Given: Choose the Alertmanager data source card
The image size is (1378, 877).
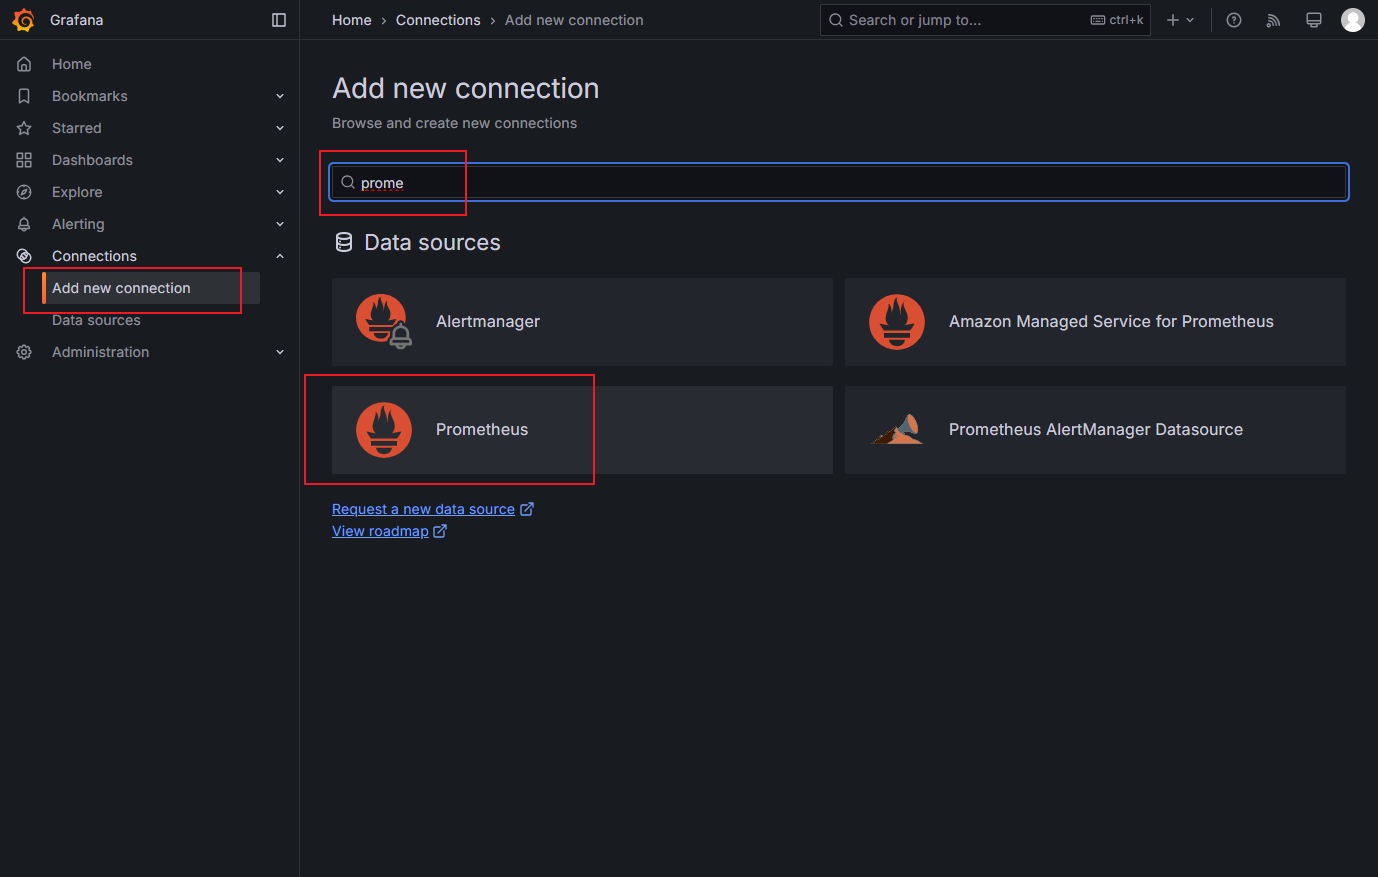Looking at the screenshot, I should [x=582, y=322].
